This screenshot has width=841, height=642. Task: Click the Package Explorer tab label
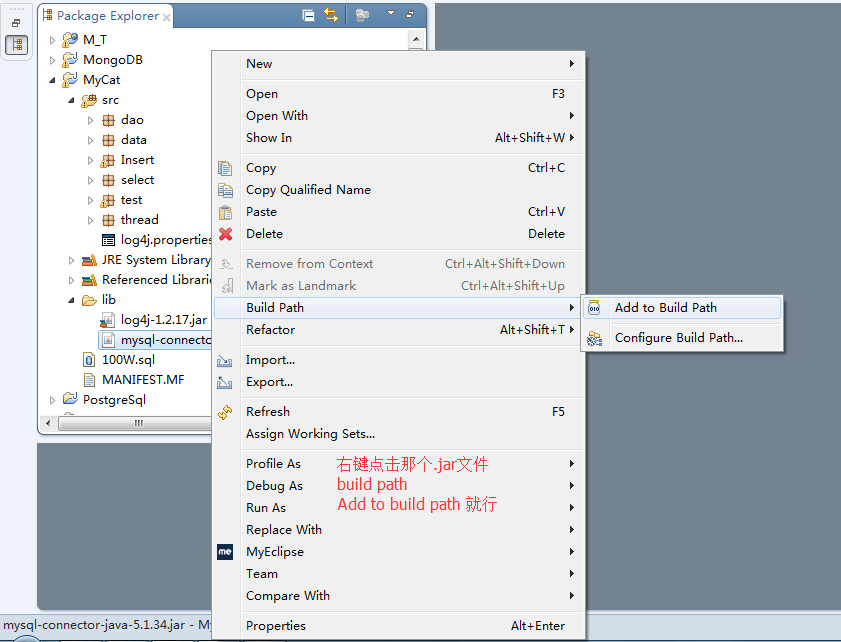pyautogui.click(x=107, y=16)
